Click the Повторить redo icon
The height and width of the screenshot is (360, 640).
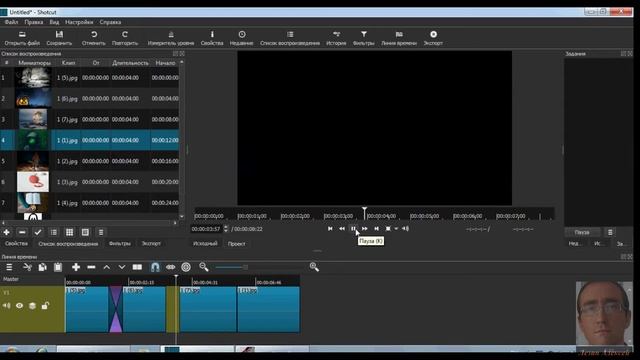pos(125,38)
